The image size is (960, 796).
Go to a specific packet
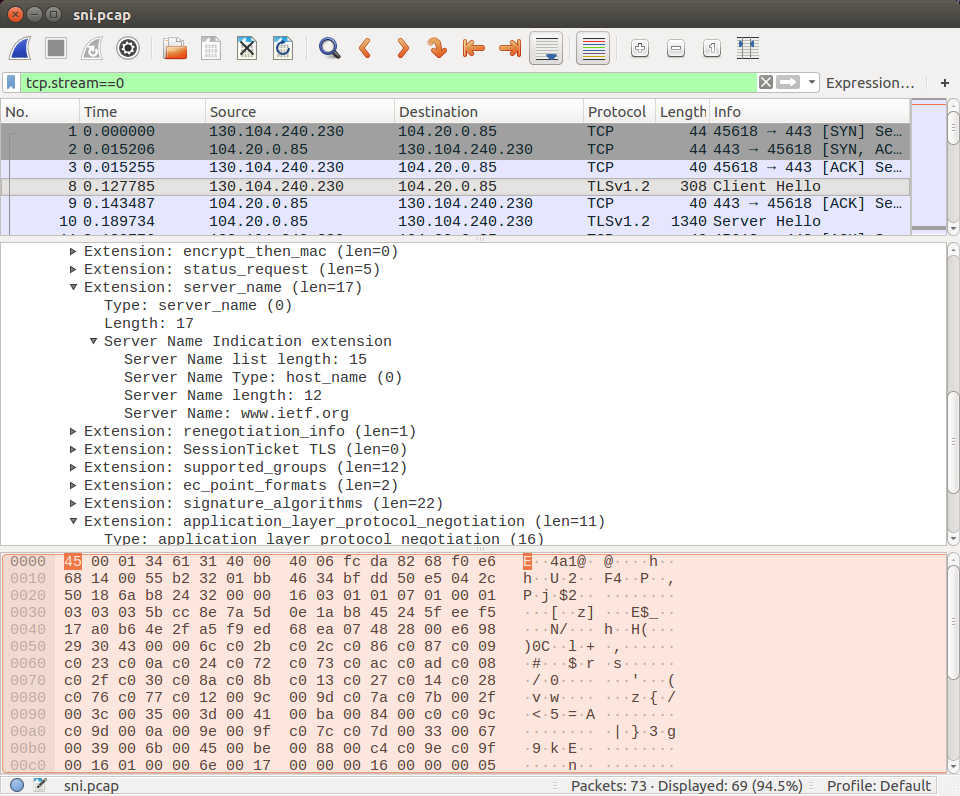437,48
